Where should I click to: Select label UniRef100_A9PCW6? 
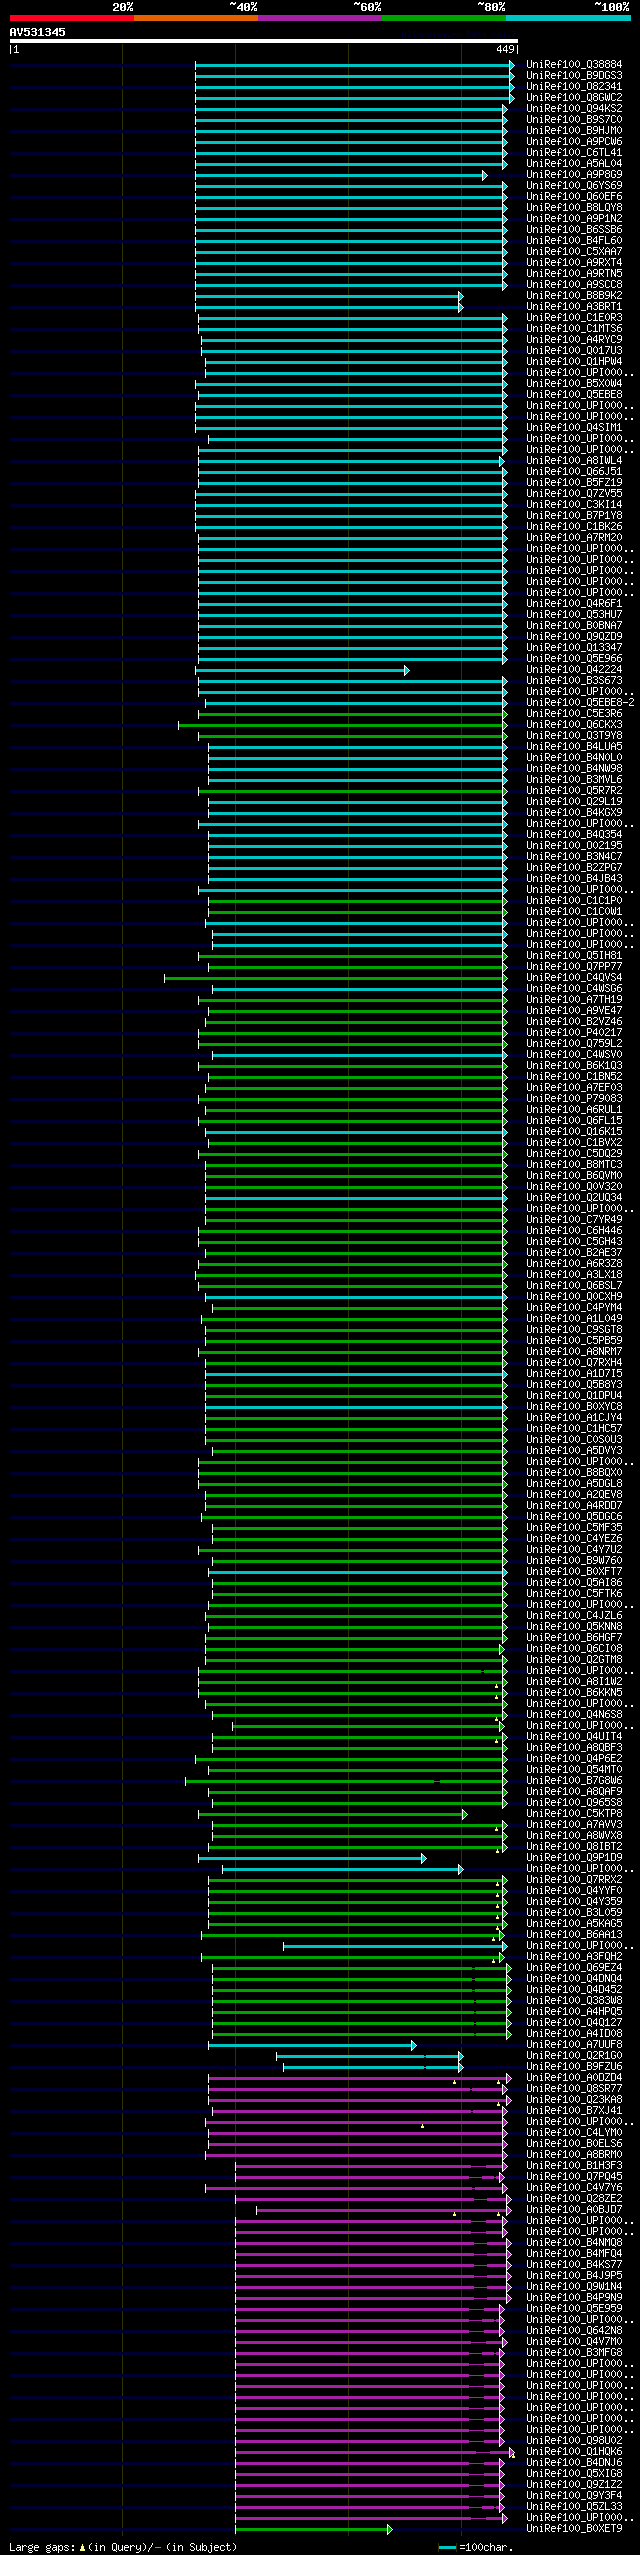[x=574, y=142]
